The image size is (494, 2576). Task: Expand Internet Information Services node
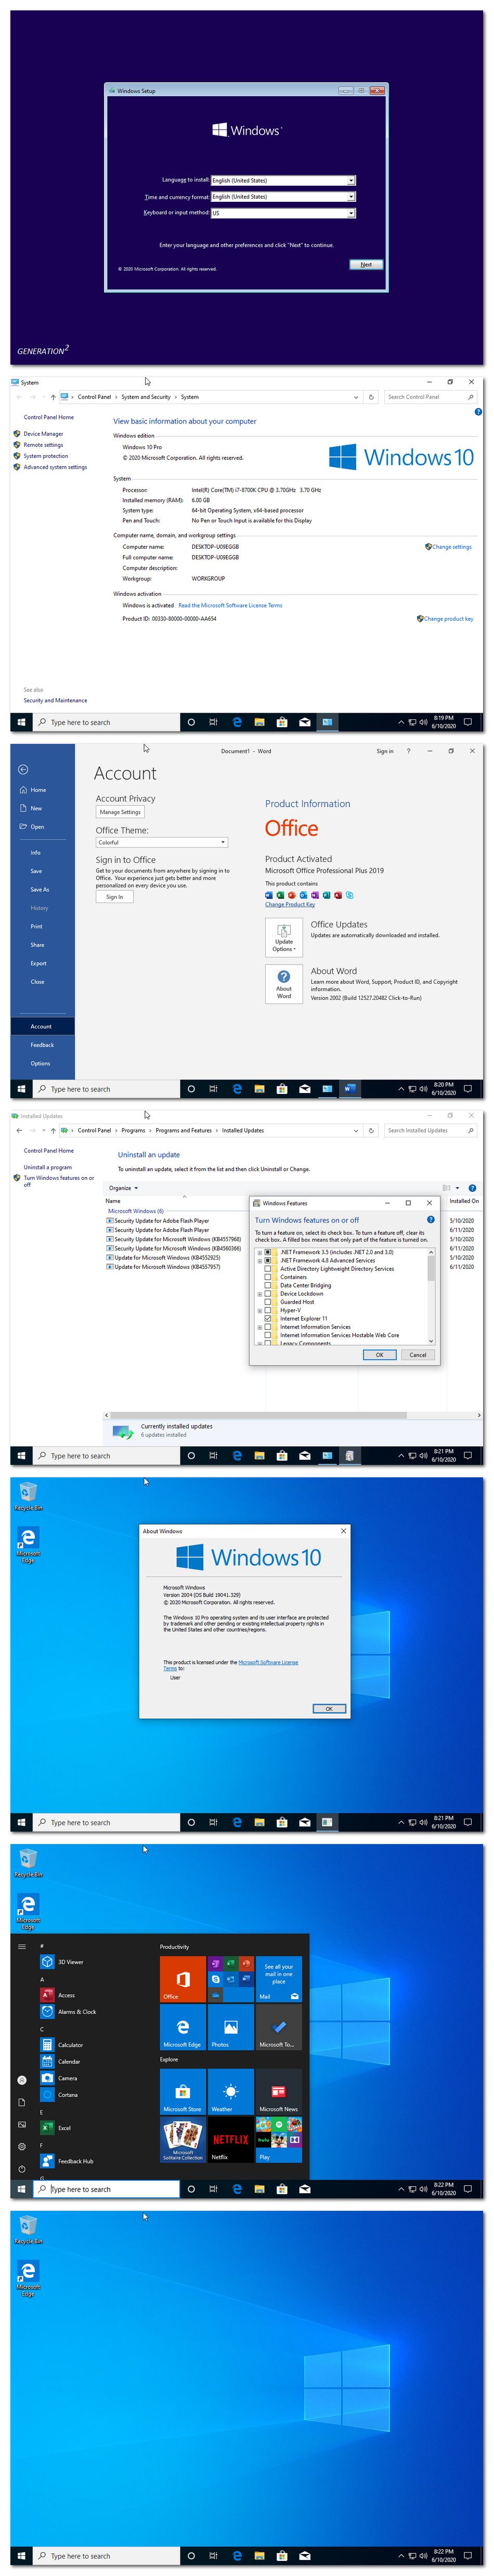point(260,1327)
